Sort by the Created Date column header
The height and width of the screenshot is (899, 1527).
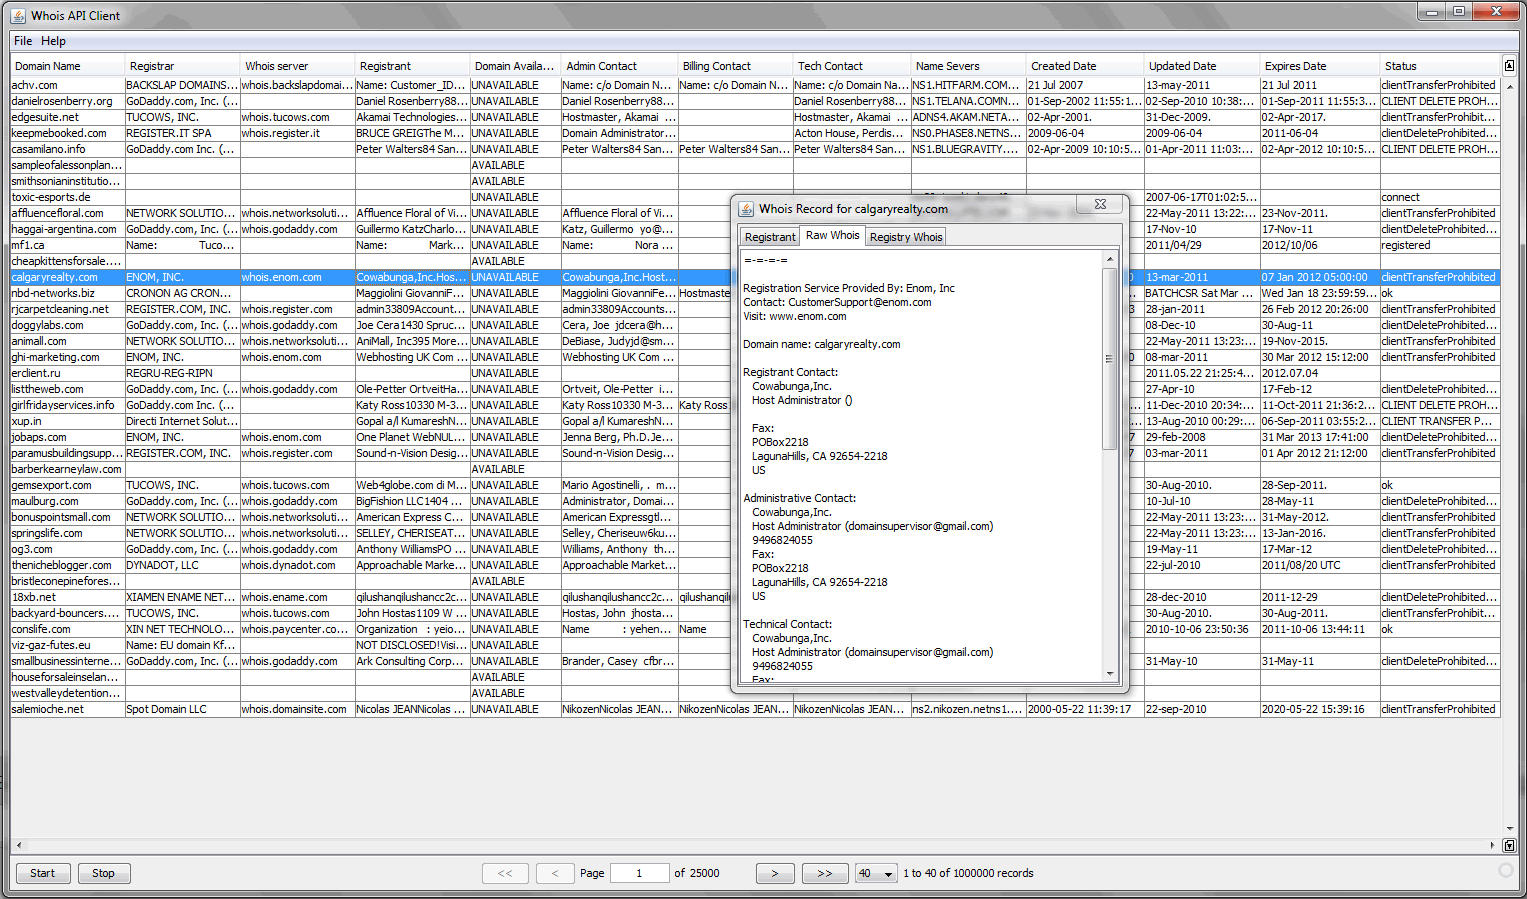pyautogui.click(x=1084, y=66)
